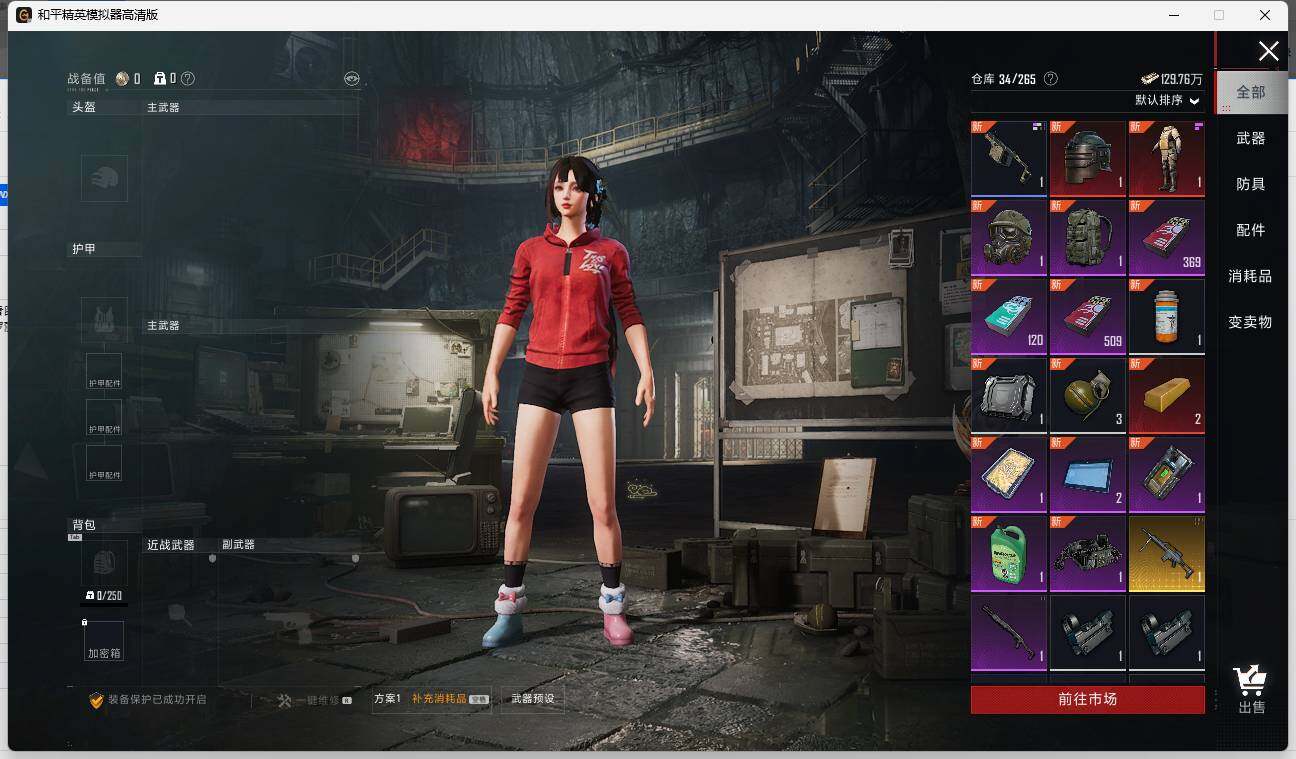Open the 消耗品 category tab
The image size is (1296, 759).
[x=1251, y=276]
